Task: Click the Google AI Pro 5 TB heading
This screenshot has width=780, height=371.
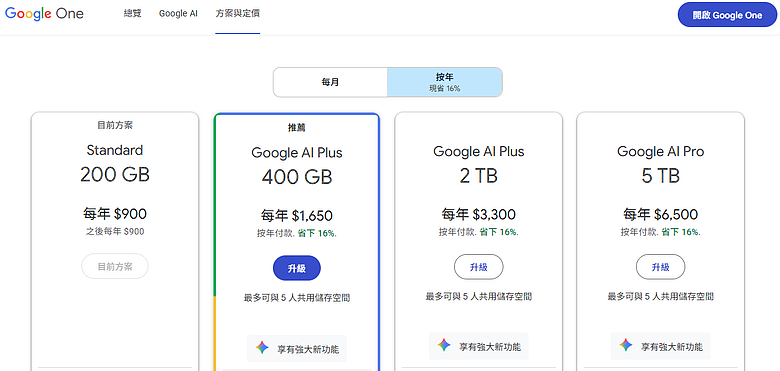Action: [661, 164]
